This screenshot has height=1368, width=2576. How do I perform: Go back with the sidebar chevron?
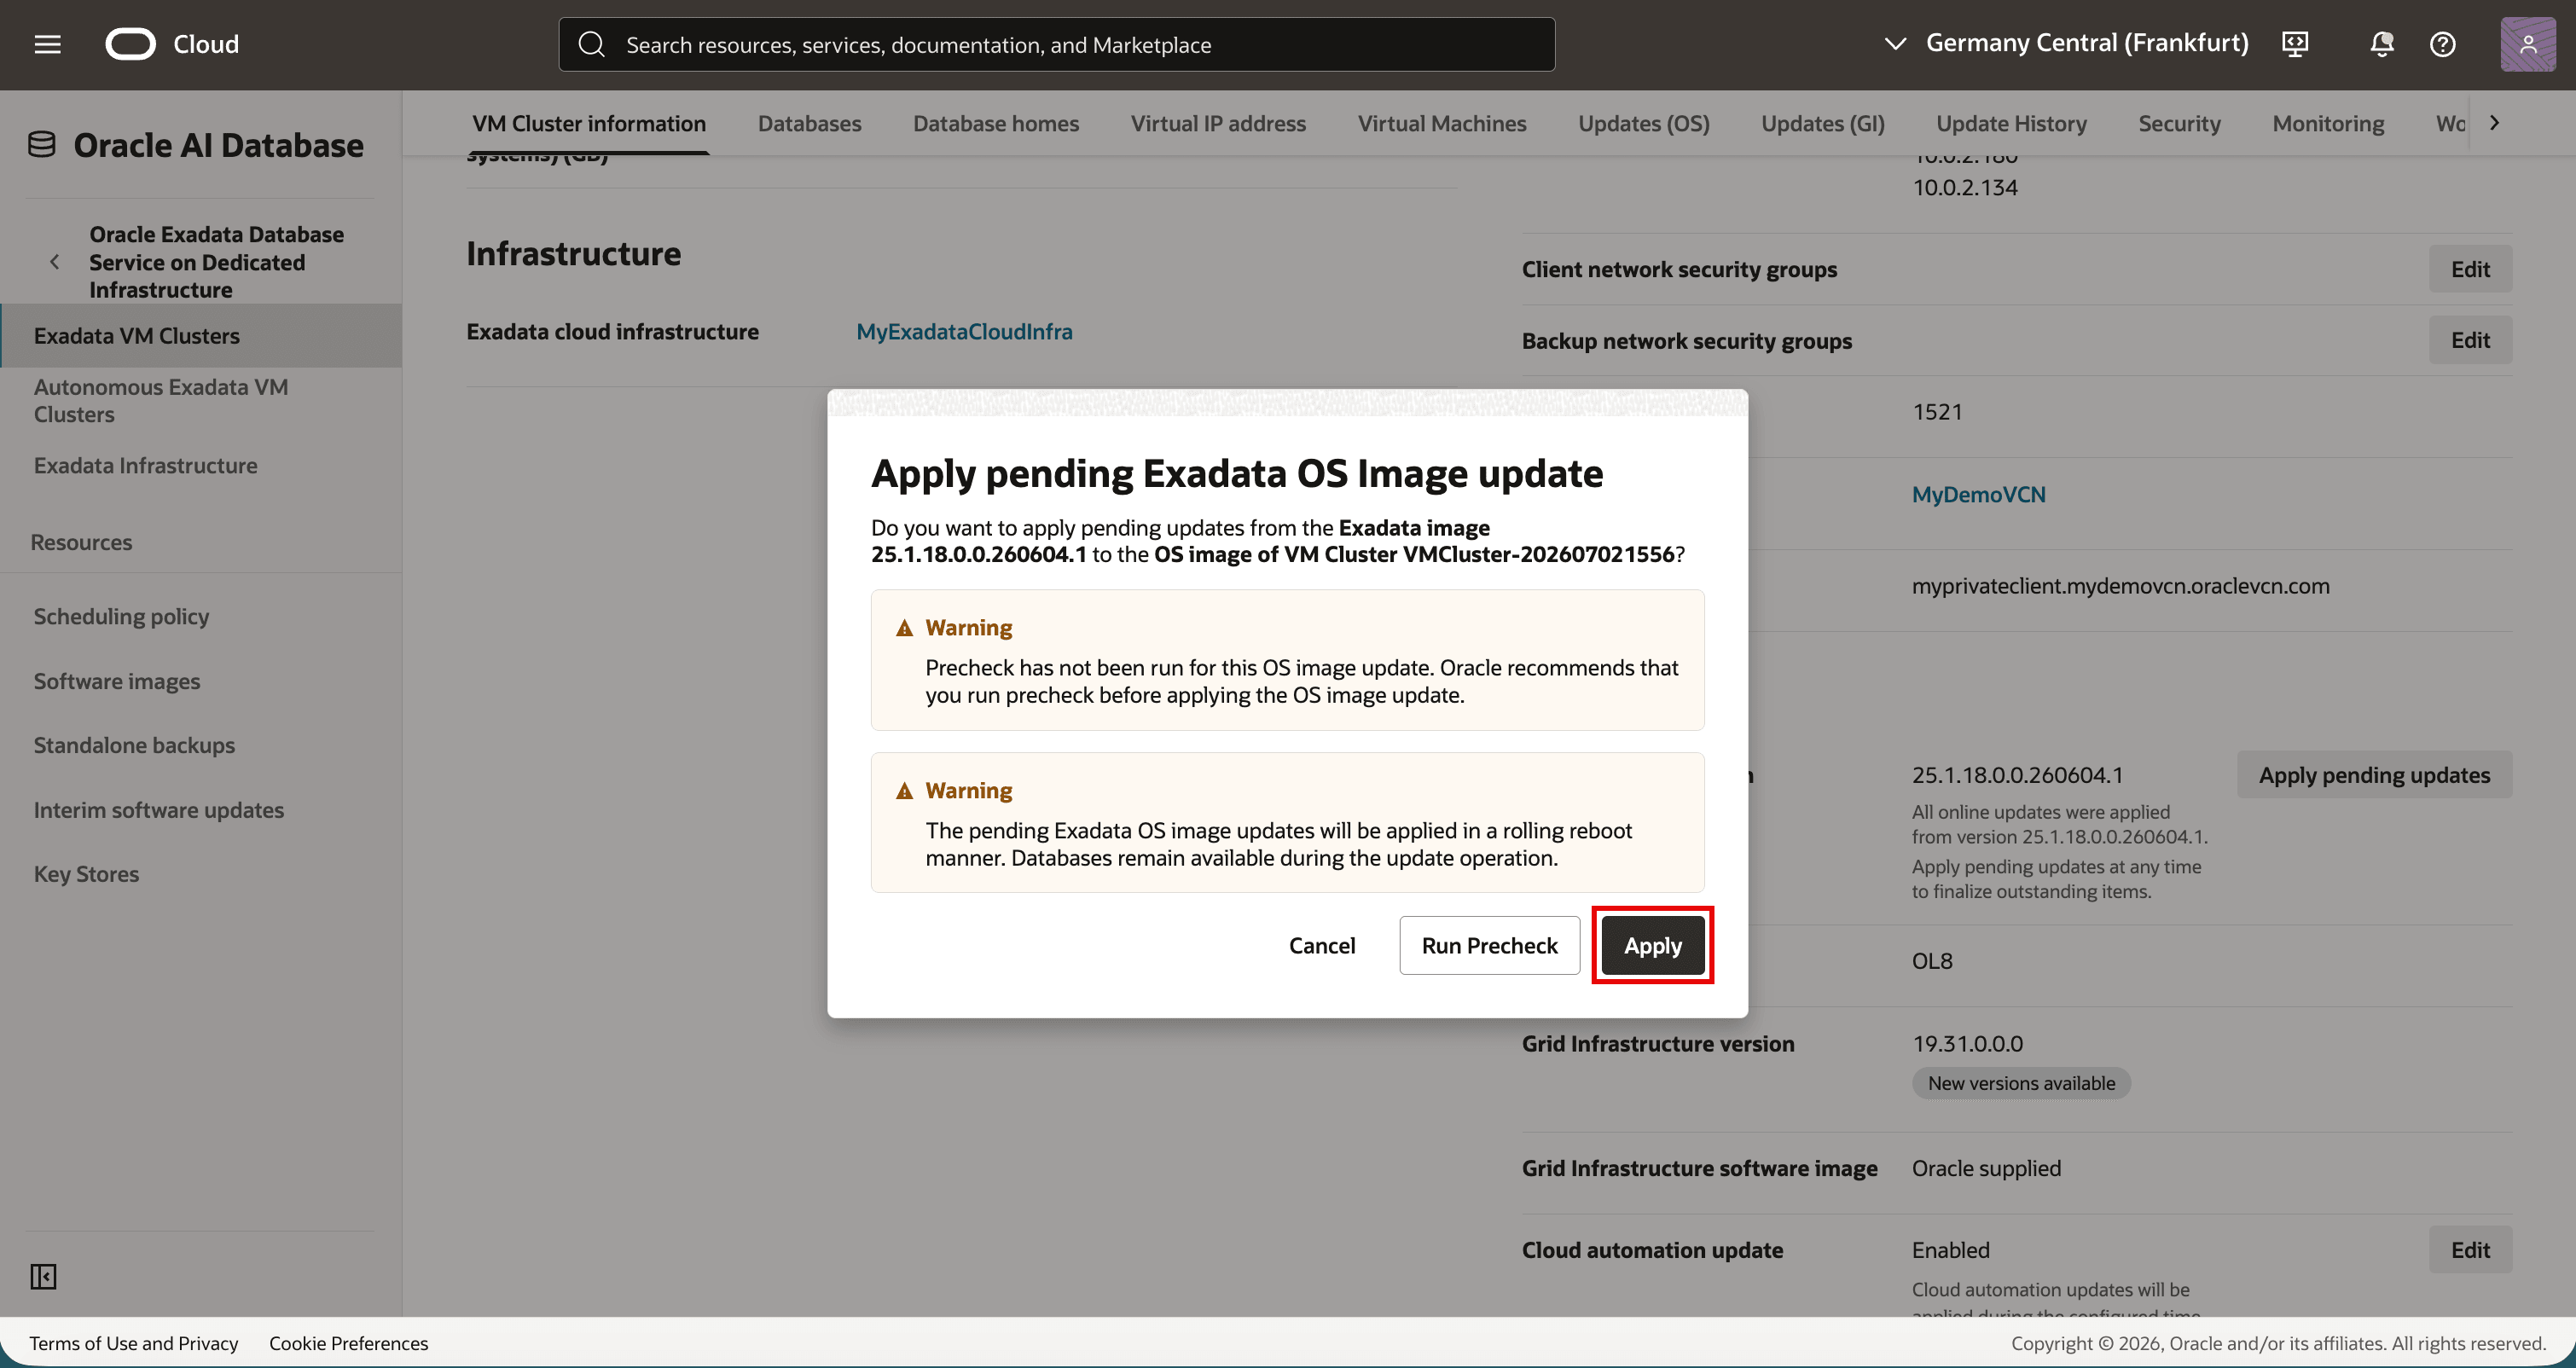[55, 262]
